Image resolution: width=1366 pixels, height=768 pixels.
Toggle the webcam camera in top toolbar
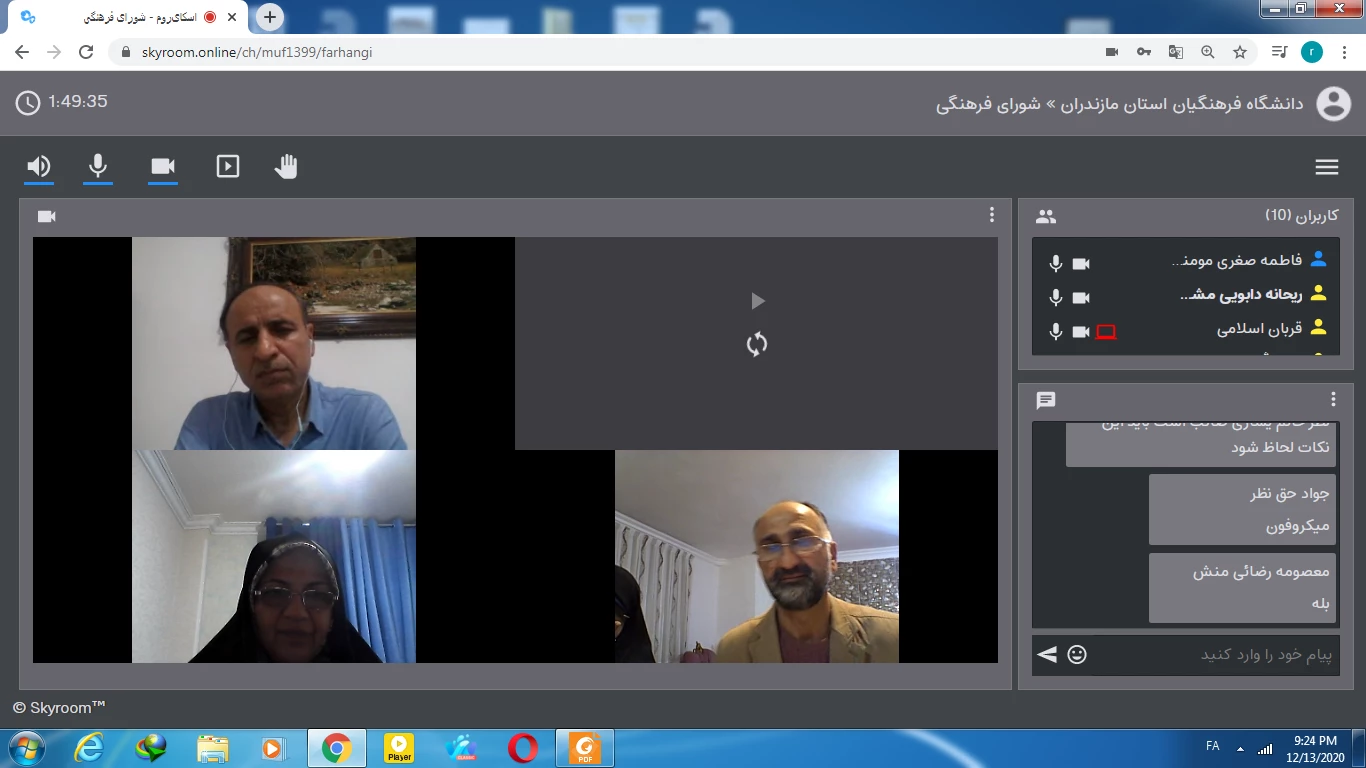point(163,166)
